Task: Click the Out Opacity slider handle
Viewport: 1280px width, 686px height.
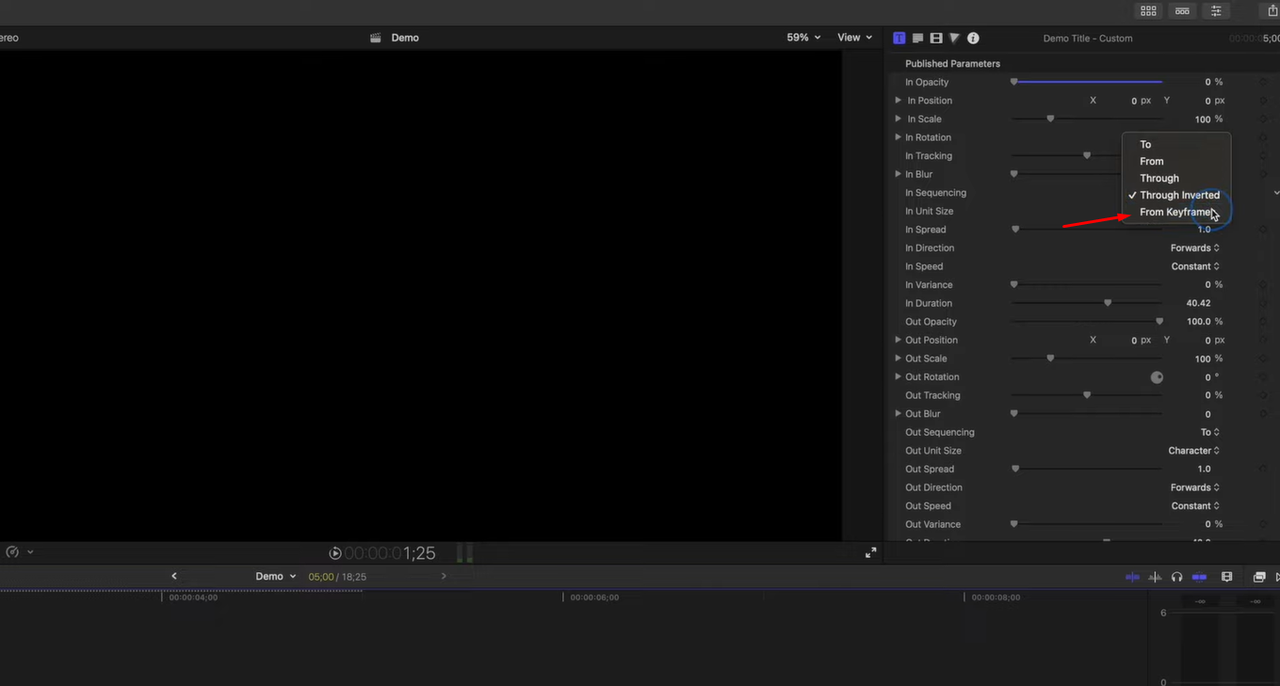Action: 1159,322
